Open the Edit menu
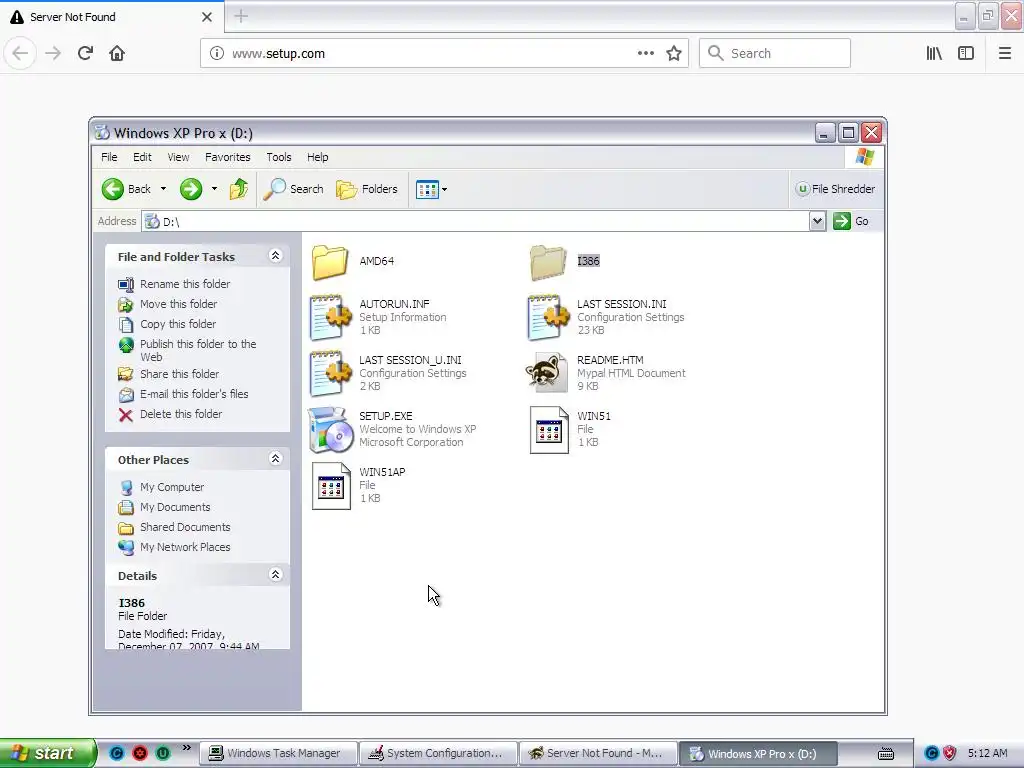This screenshot has height=768, width=1024. click(x=142, y=157)
